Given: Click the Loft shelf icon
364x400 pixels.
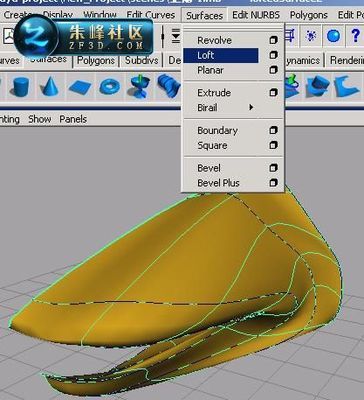Looking at the screenshot, I should (169, 86).
